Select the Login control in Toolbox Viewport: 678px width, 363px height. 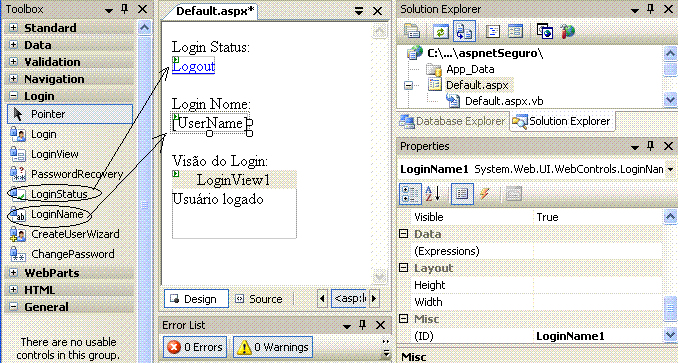coord(43,134)
